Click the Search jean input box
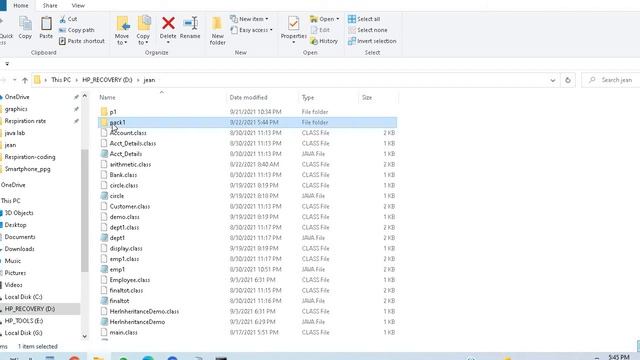Screen dimensions: 640x360 (612, 80)
